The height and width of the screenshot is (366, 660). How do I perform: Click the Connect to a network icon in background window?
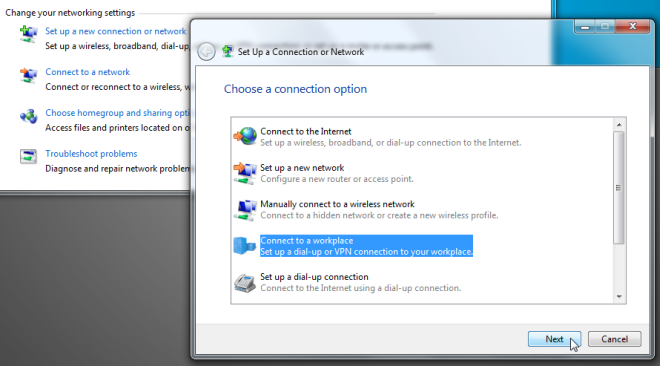(x=29, y=75)
